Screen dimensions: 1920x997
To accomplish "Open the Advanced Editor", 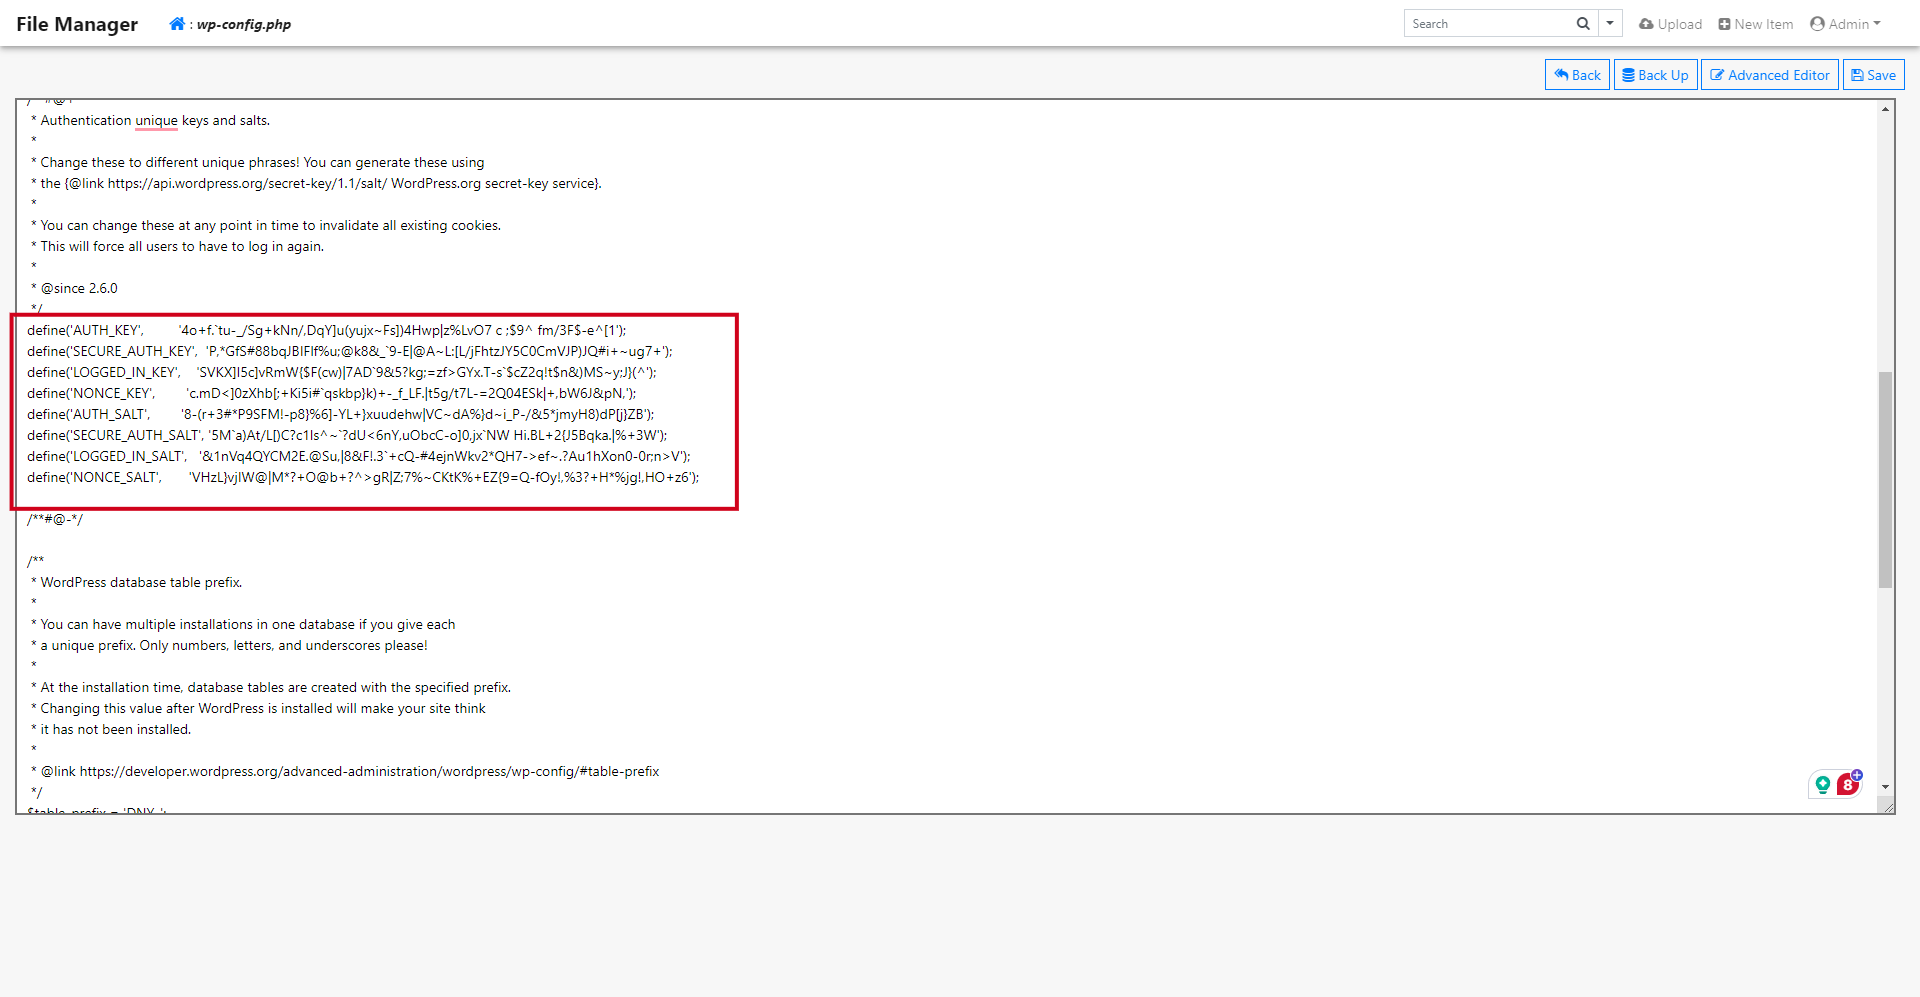I will (1769, 75).
